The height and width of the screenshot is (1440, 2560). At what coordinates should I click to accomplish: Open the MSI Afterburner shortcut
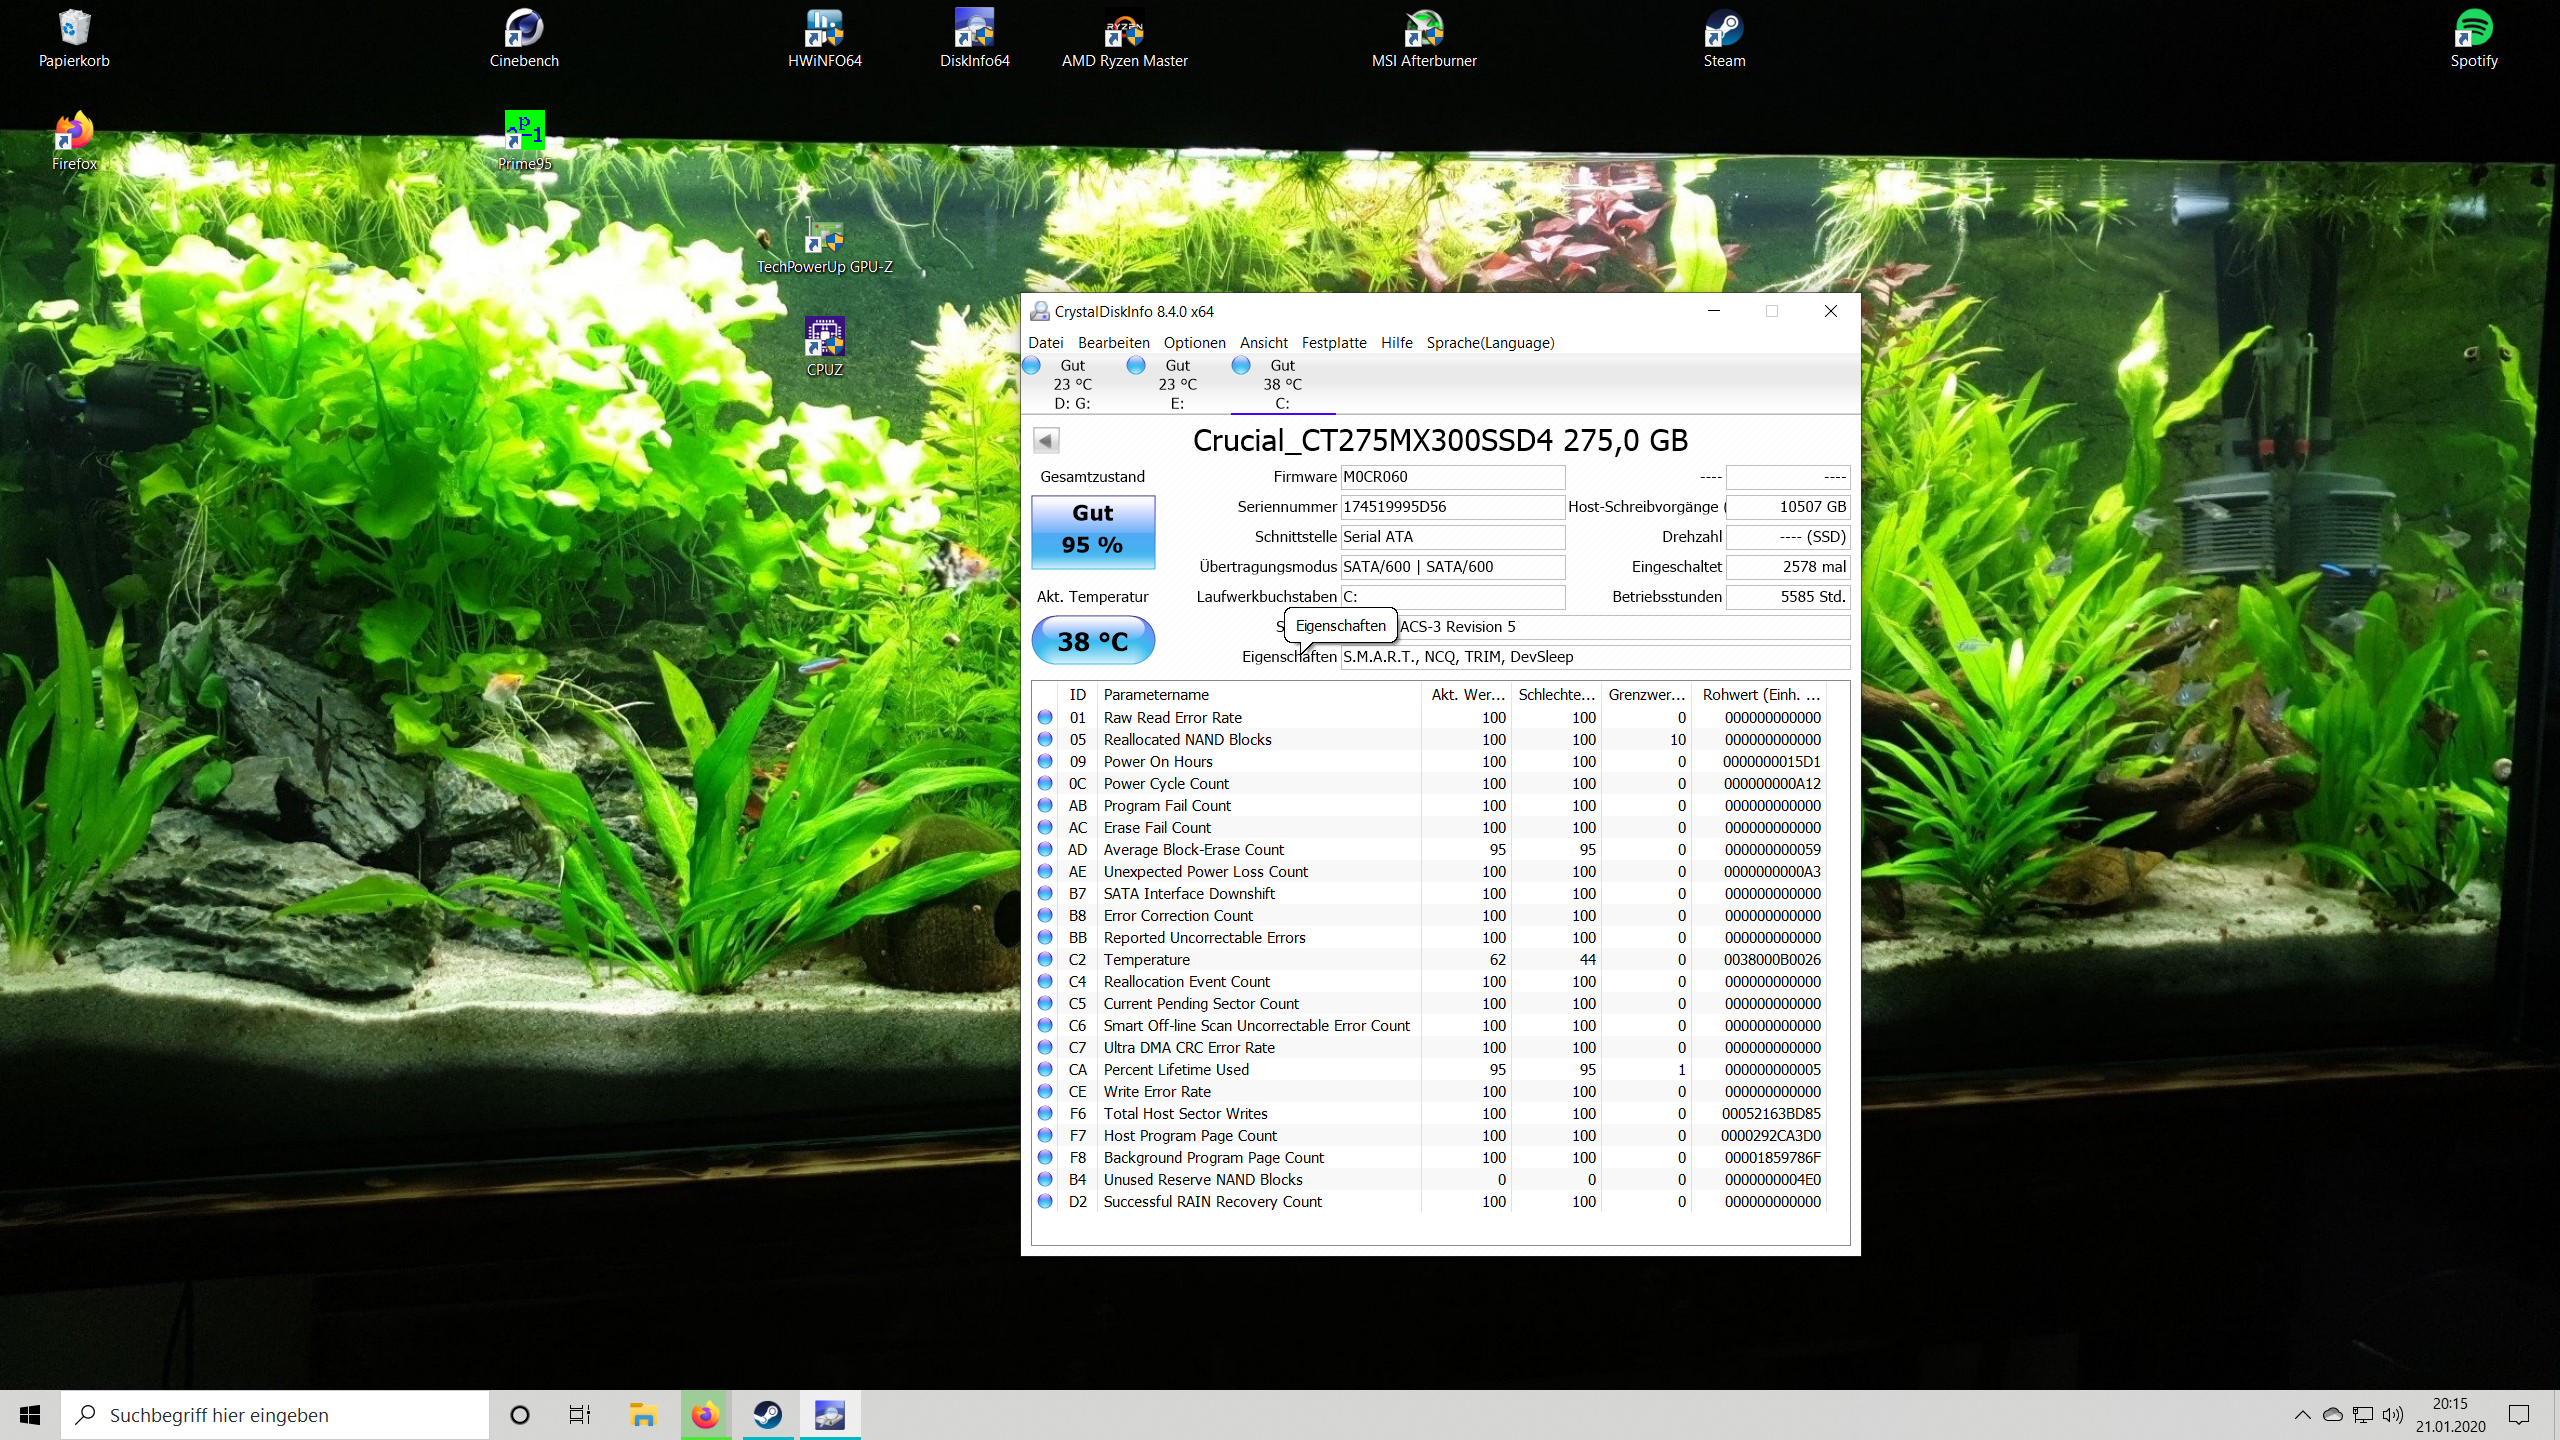pos(1424,38)
